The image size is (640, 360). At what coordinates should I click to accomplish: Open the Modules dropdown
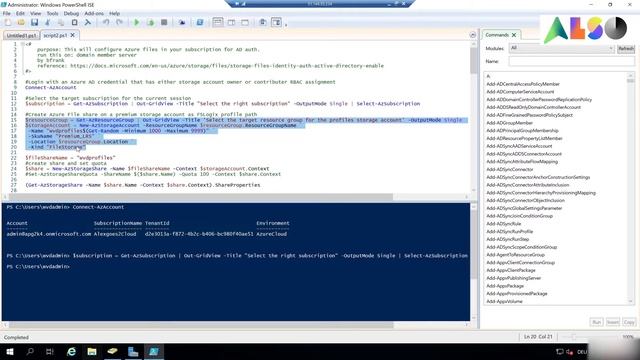tap(561, 48)
